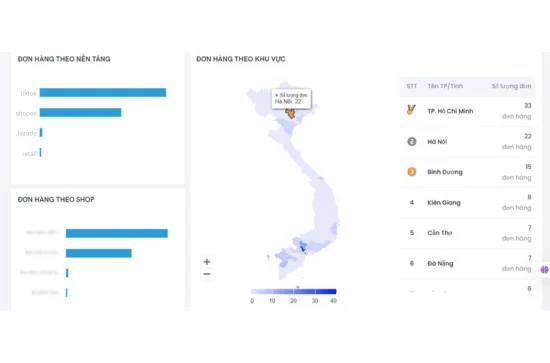Screen dimensions: 550x363
Task: Click the silver rank 2 badge for Hà Nội
Action: (412, 141)
